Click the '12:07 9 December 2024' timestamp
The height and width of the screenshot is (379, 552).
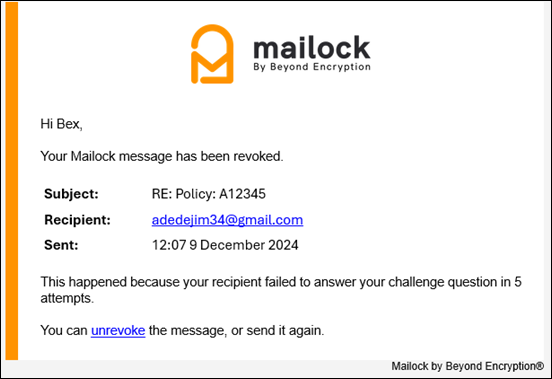tap(225, 245)
